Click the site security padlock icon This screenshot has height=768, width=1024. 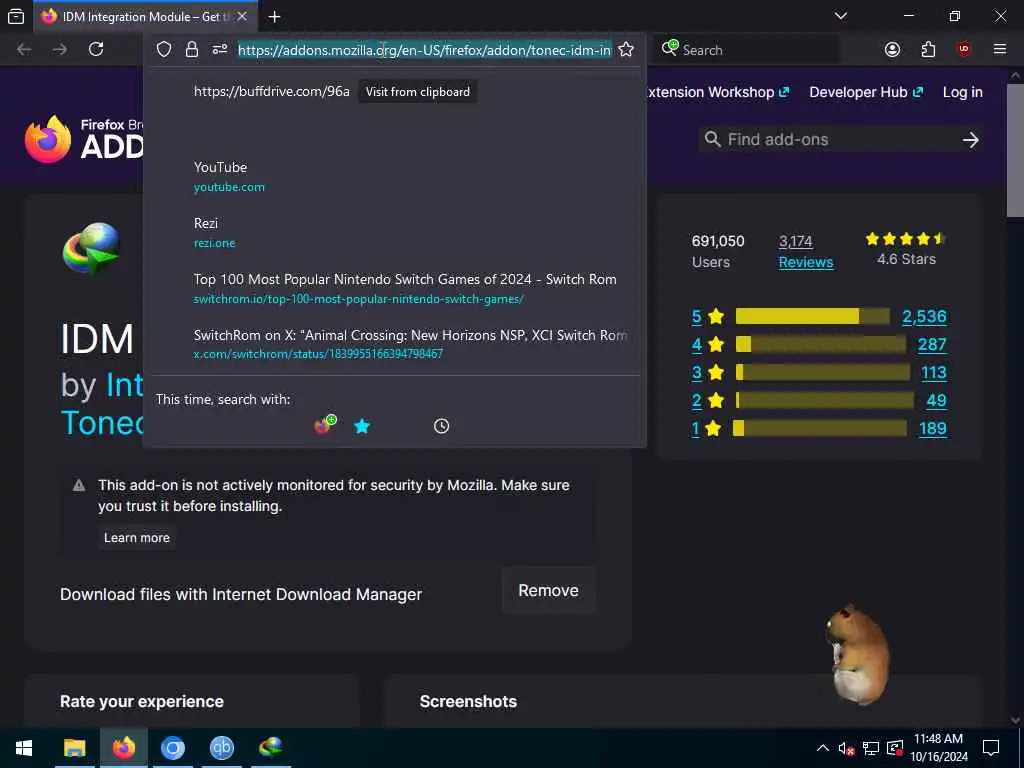click(192, 50)
